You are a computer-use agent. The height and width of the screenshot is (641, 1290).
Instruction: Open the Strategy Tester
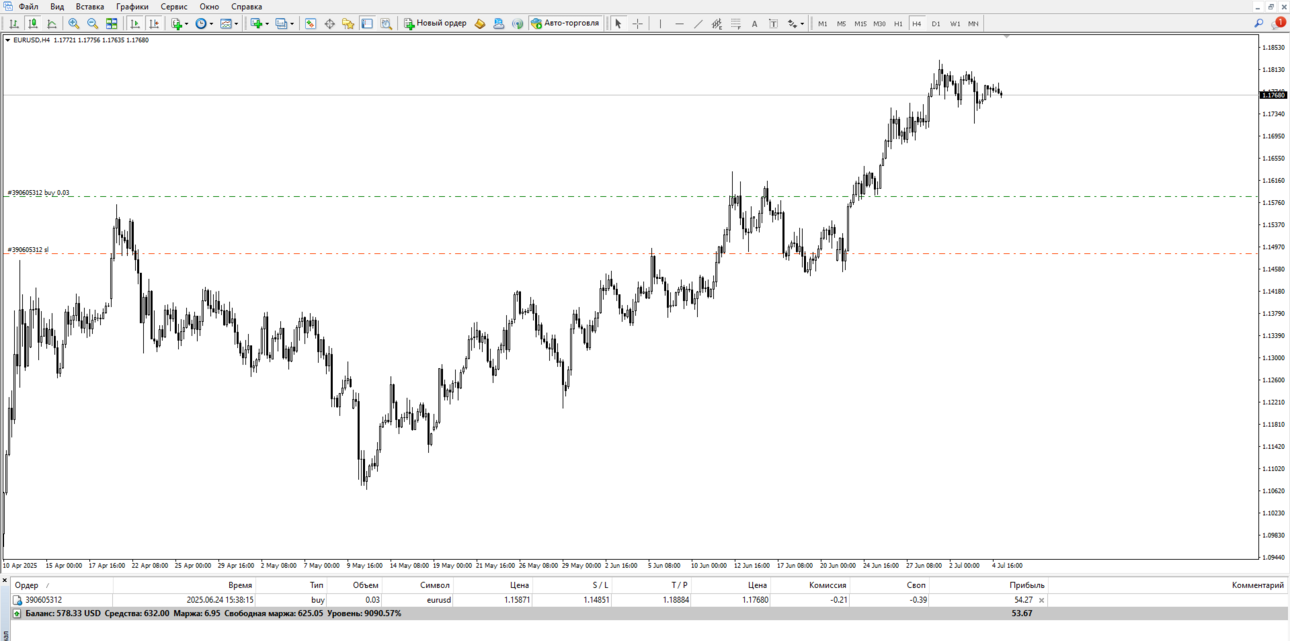[x=386, y=23]
